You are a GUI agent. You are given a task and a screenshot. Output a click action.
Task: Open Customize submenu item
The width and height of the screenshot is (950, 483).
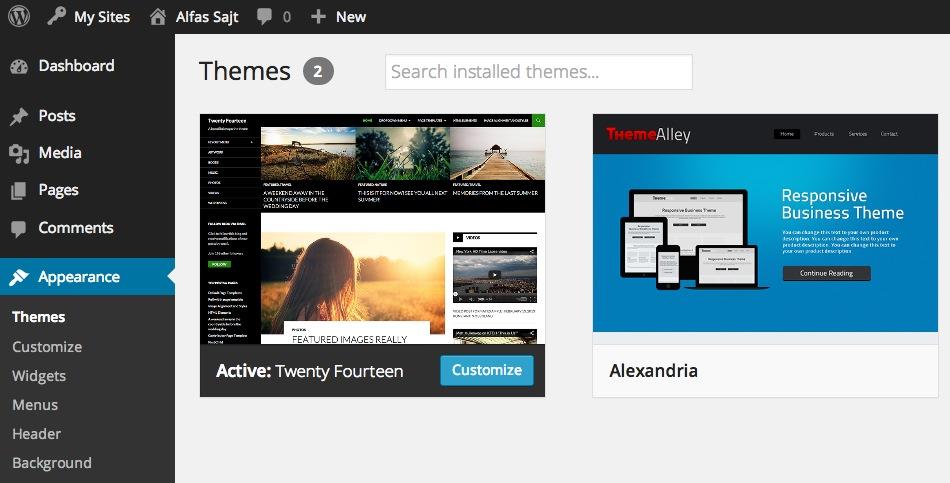tap(47, 347)
